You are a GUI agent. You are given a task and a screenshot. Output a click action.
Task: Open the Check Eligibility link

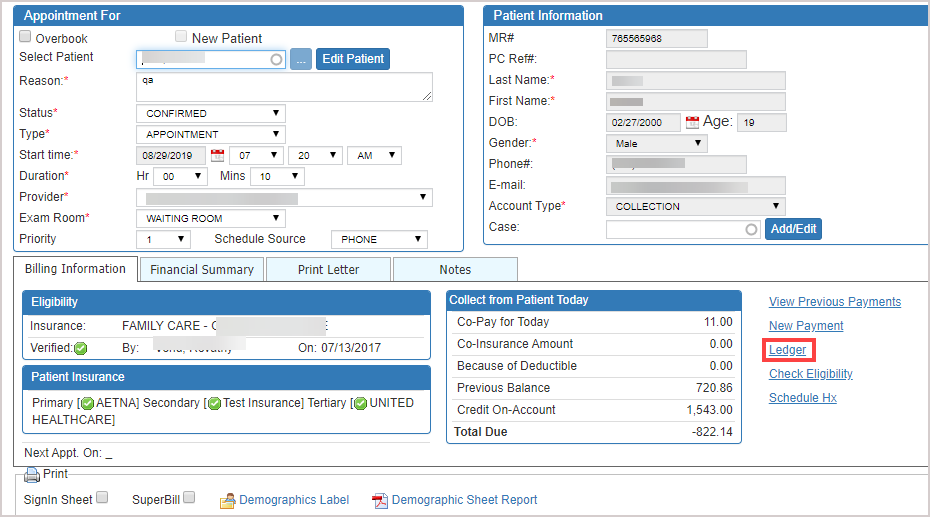tap(811, 374)
